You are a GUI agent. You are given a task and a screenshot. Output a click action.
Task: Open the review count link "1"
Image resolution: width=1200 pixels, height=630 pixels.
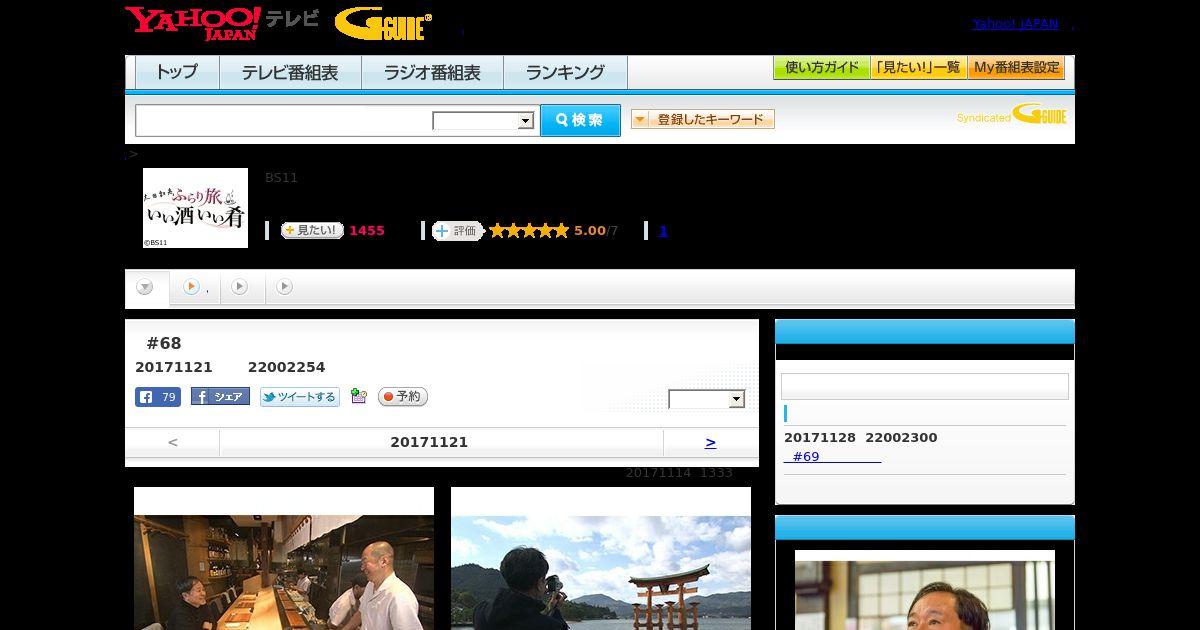tap(663, 231)
